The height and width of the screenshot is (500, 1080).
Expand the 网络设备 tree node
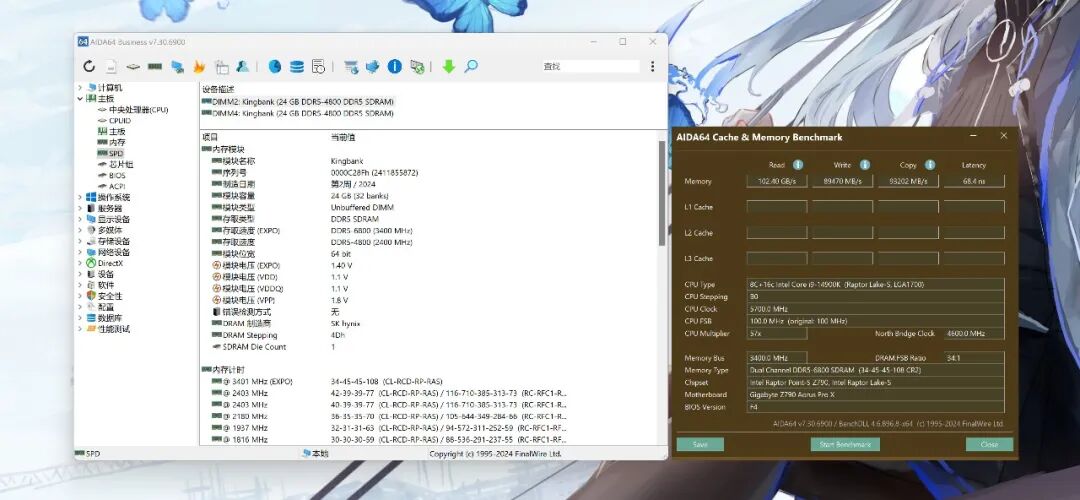pyautogui.click(x=80, y=253)
